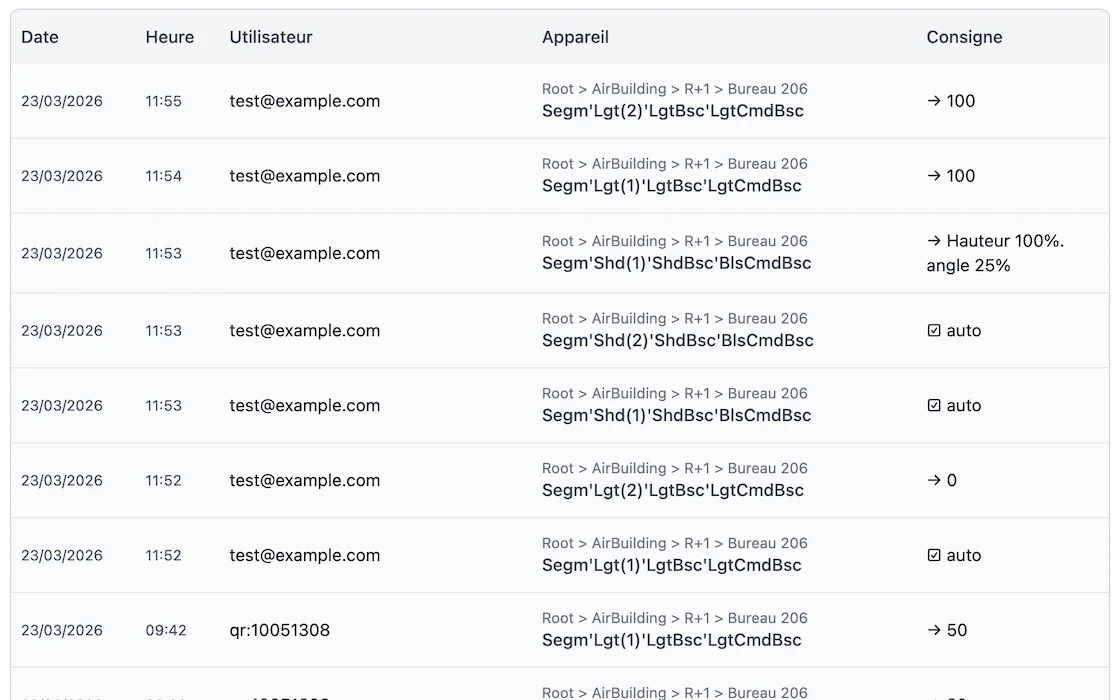Screen dimensions: 1120x700
Task: Click the Heure column header
Action: pos(169,37)
